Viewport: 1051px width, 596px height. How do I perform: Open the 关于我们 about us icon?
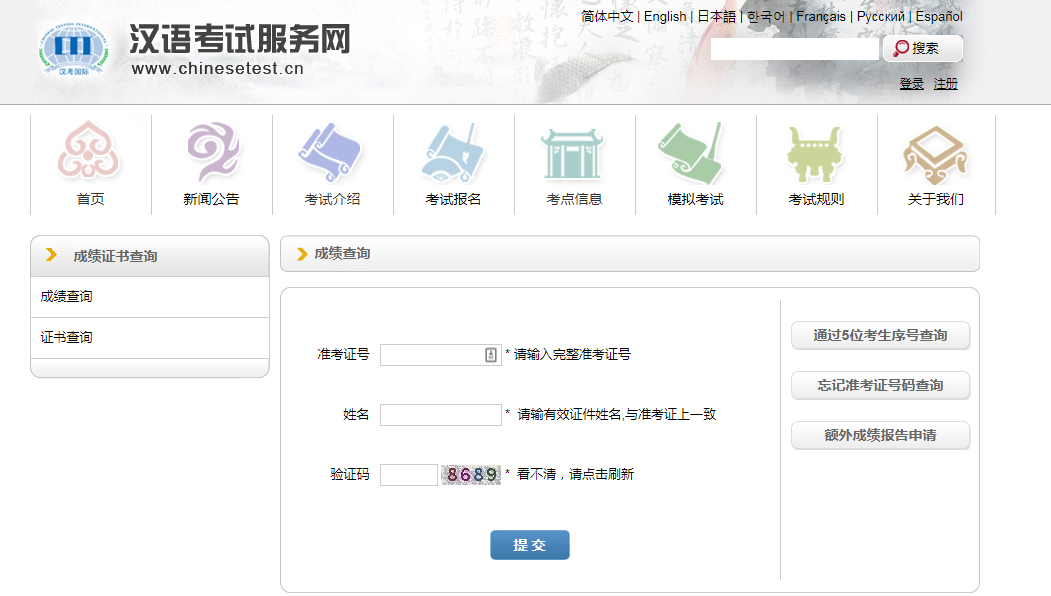click(936, 153)
